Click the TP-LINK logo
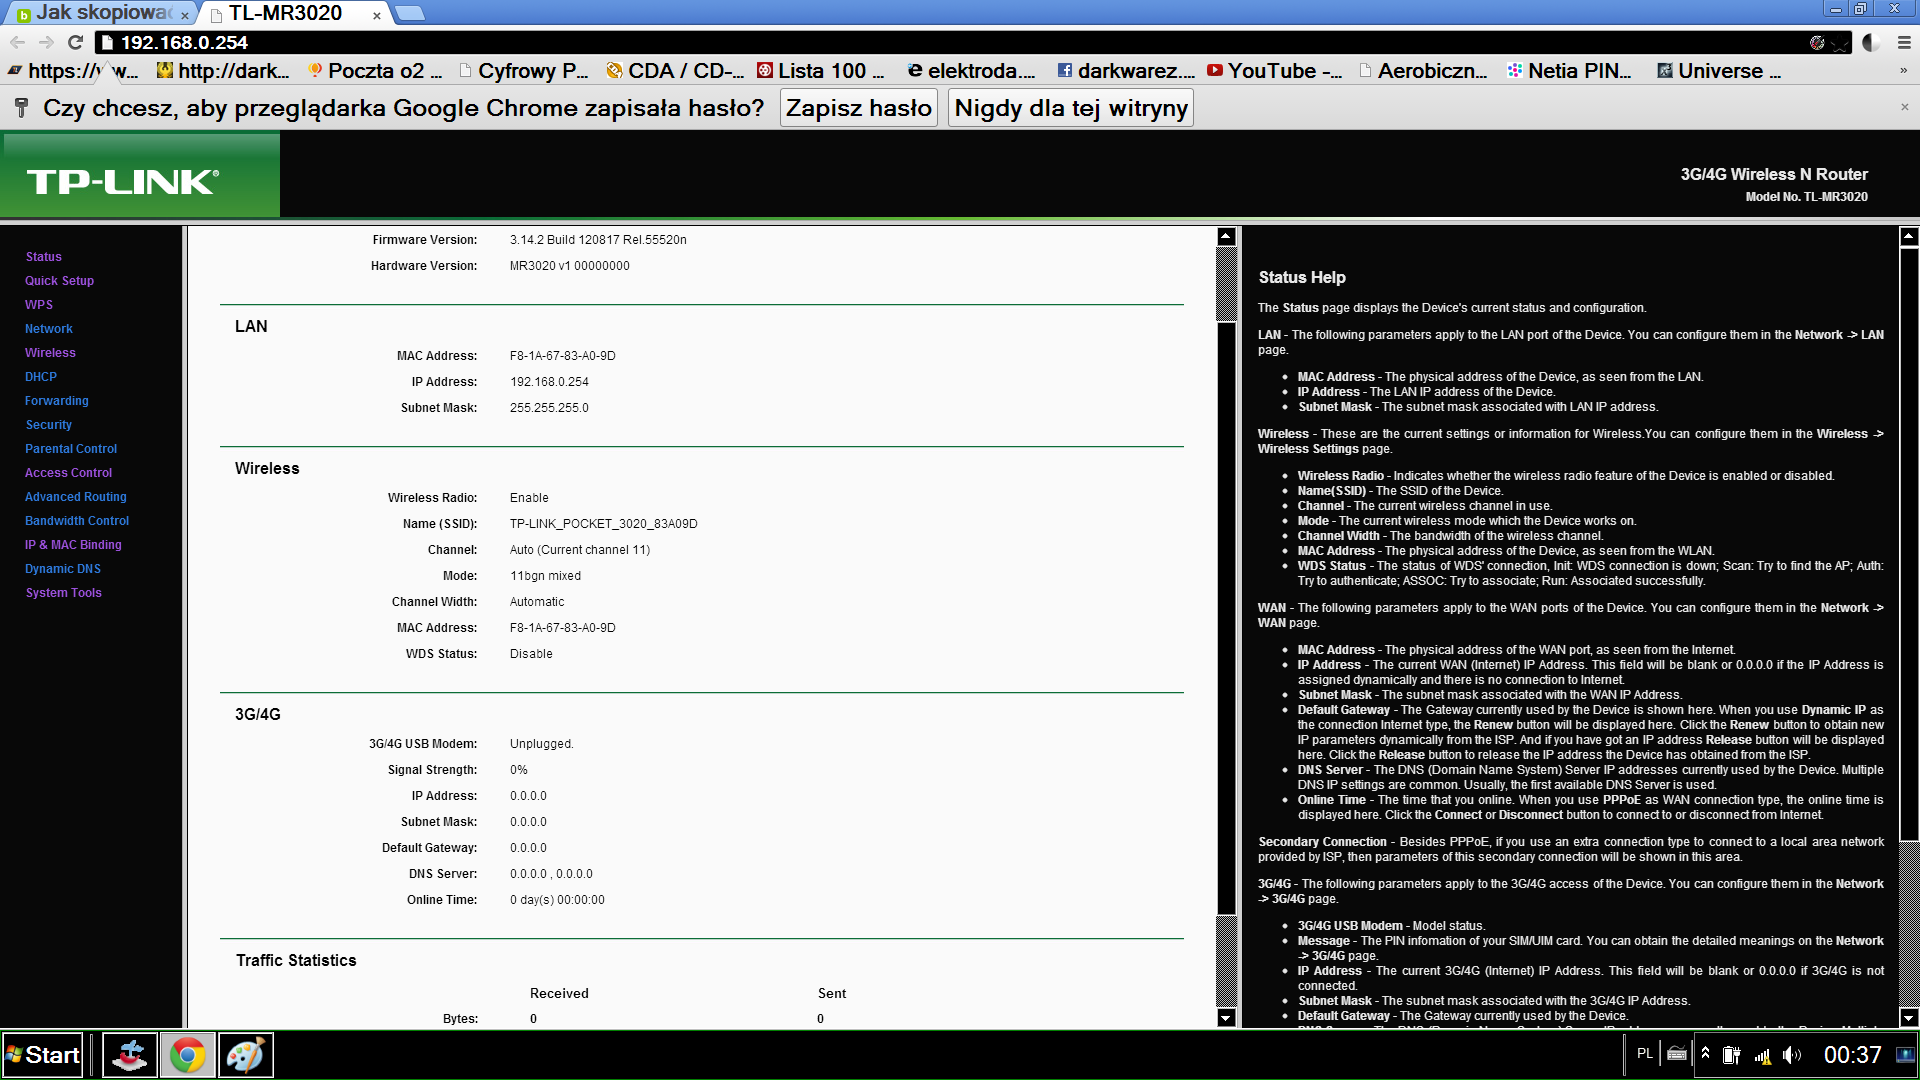Viewport: 1920px width, 1080px height. coord(123,181)
